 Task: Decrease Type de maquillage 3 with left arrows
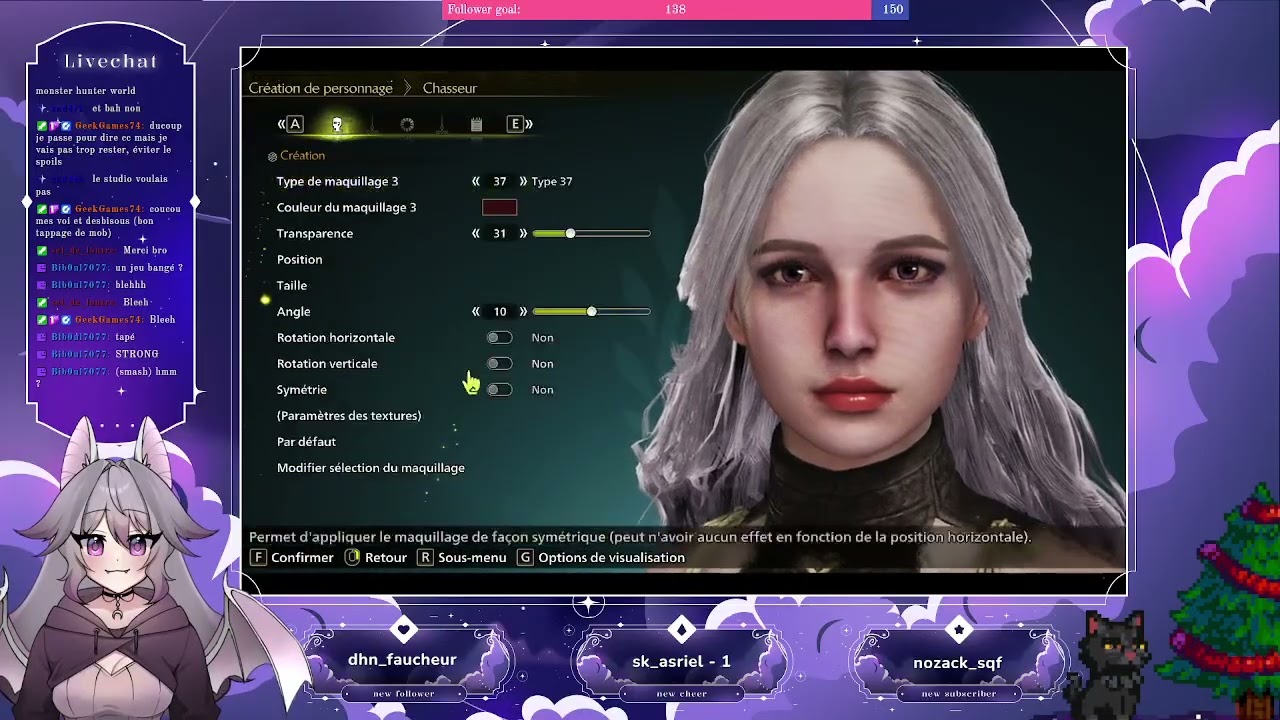click(476, 181)
